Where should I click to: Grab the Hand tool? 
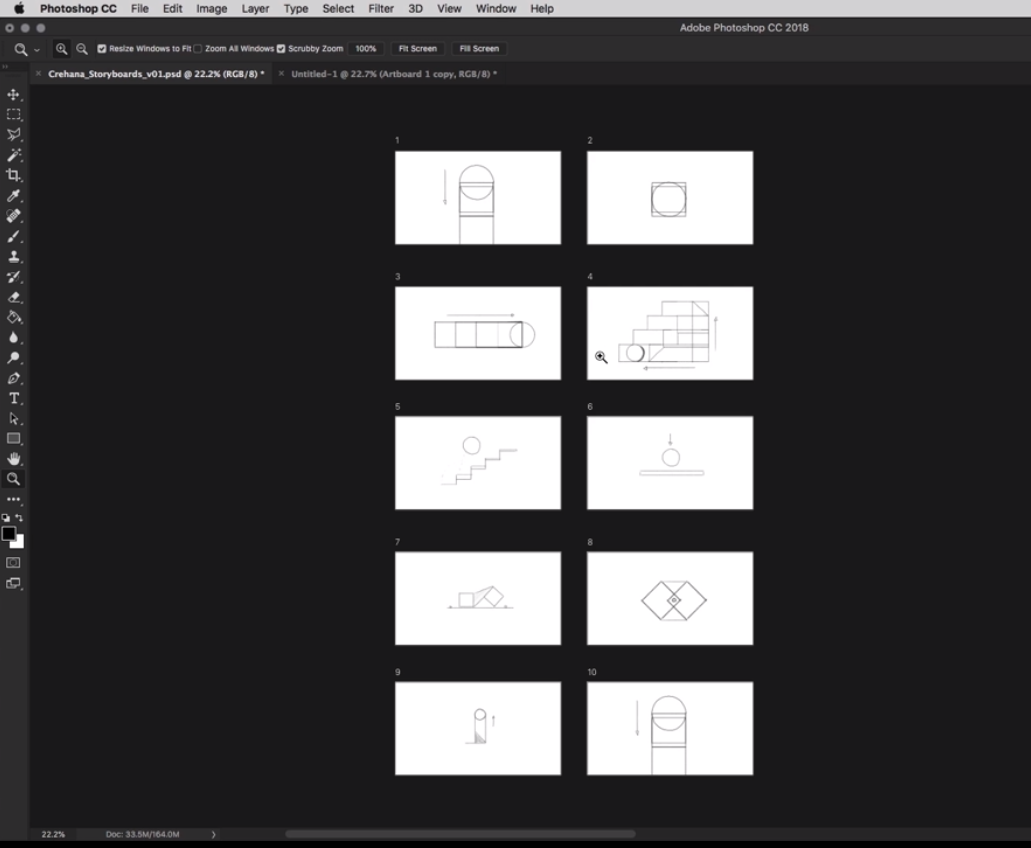pyautogui.click(x=14, y=459)
